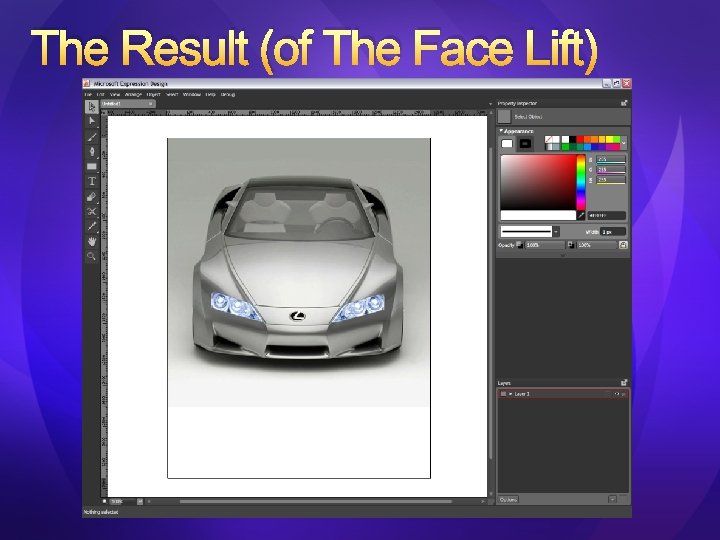
Task: Click inside the red color picker square
Action: 538,182
